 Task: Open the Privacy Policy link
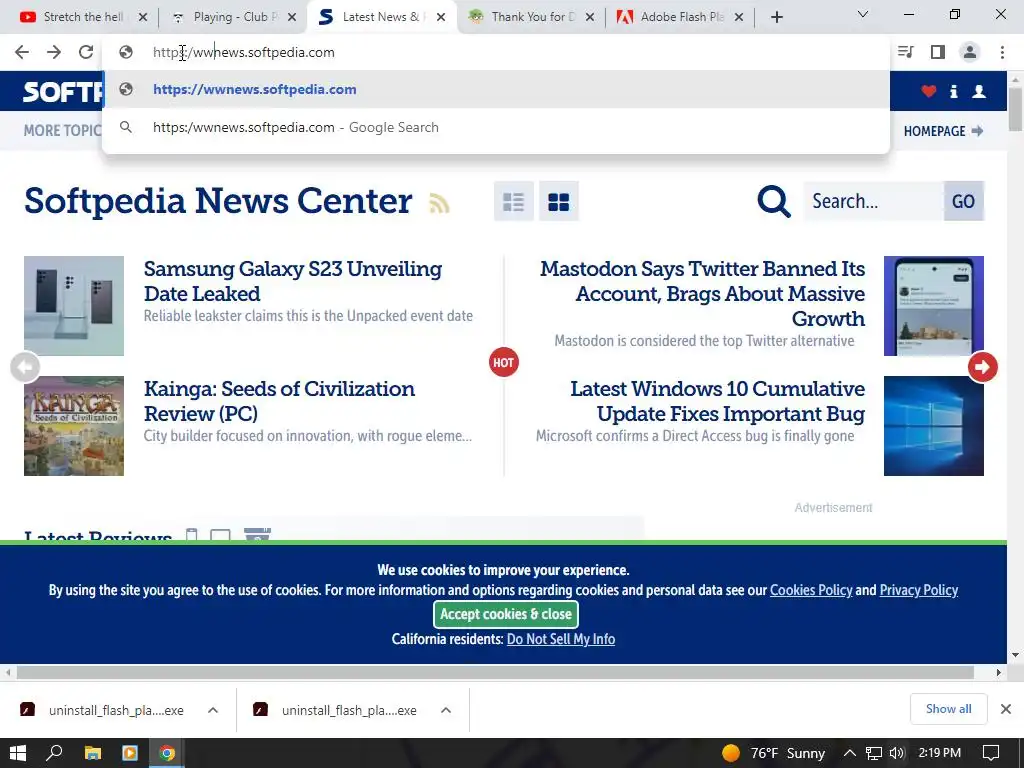pos(918,590)
